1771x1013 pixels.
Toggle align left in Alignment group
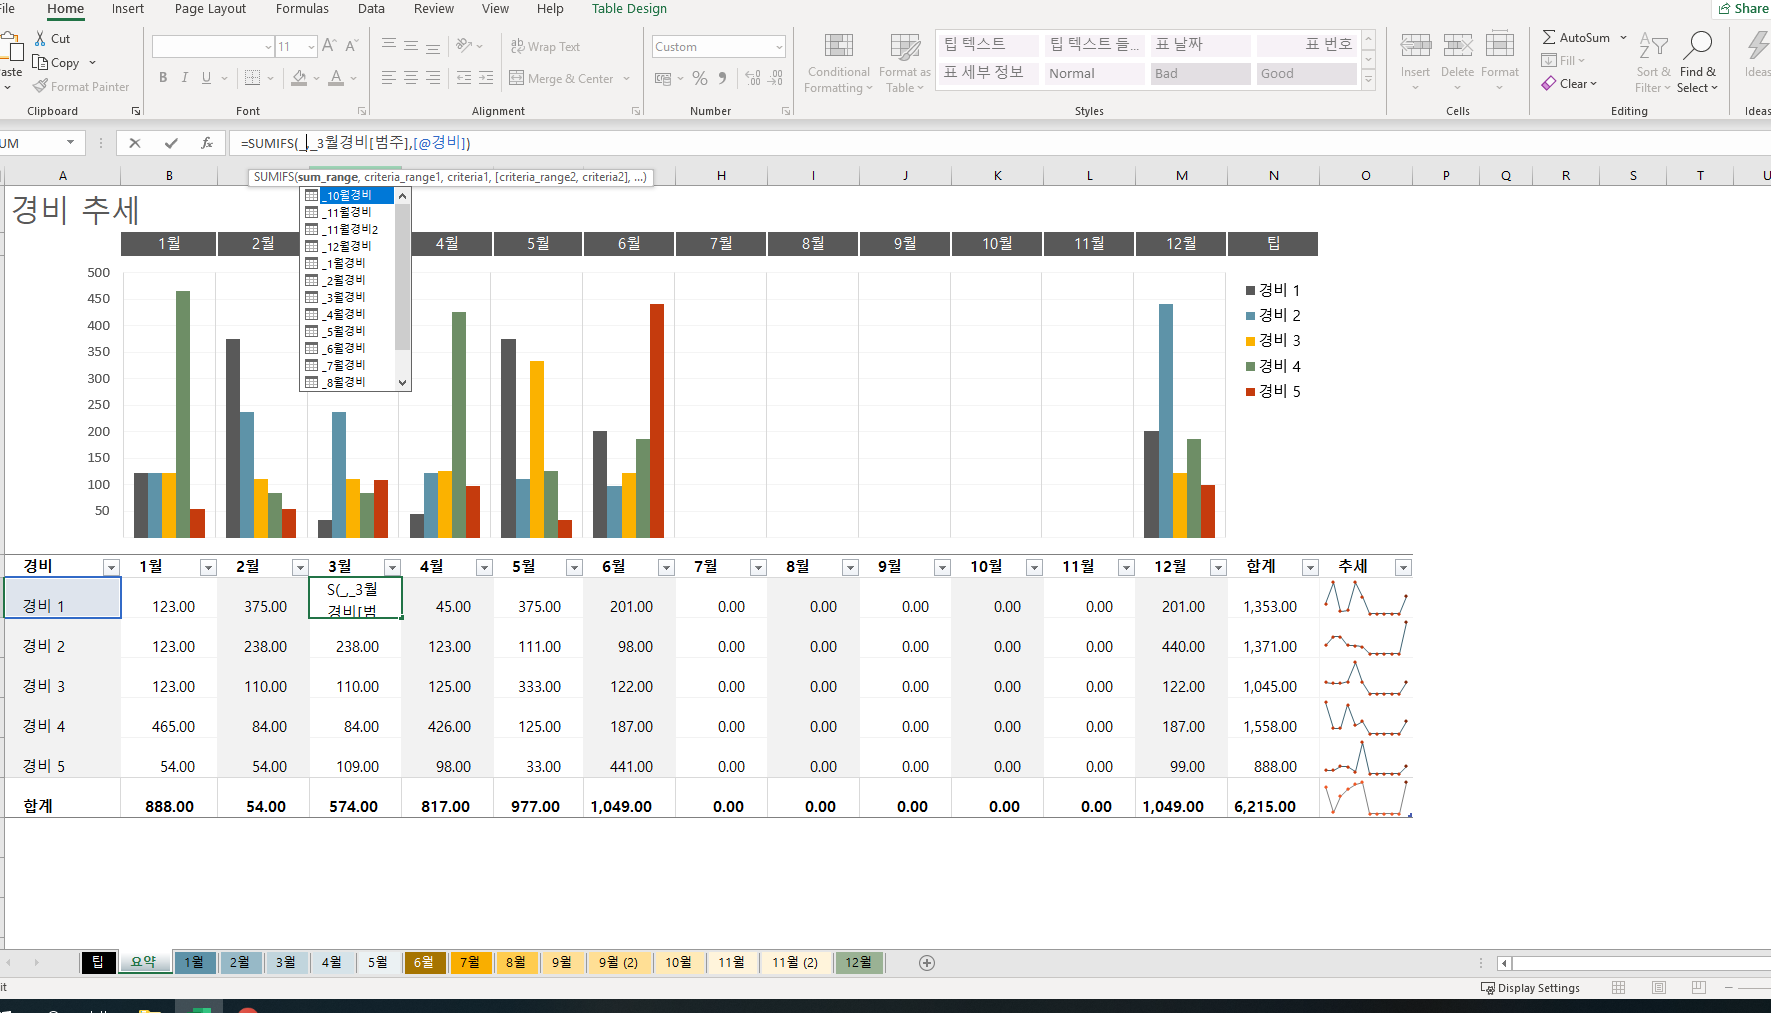(x=389, y=78)
